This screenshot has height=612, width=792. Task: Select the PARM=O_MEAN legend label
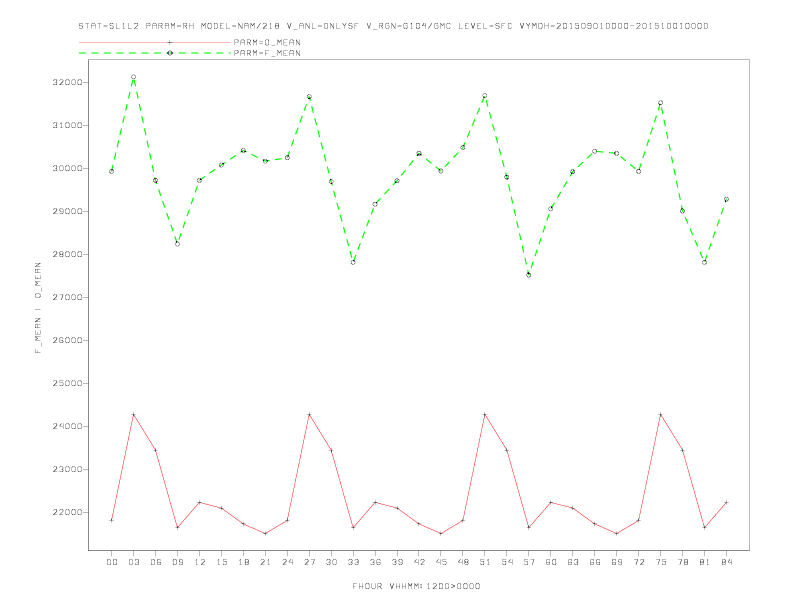(267, 42)
